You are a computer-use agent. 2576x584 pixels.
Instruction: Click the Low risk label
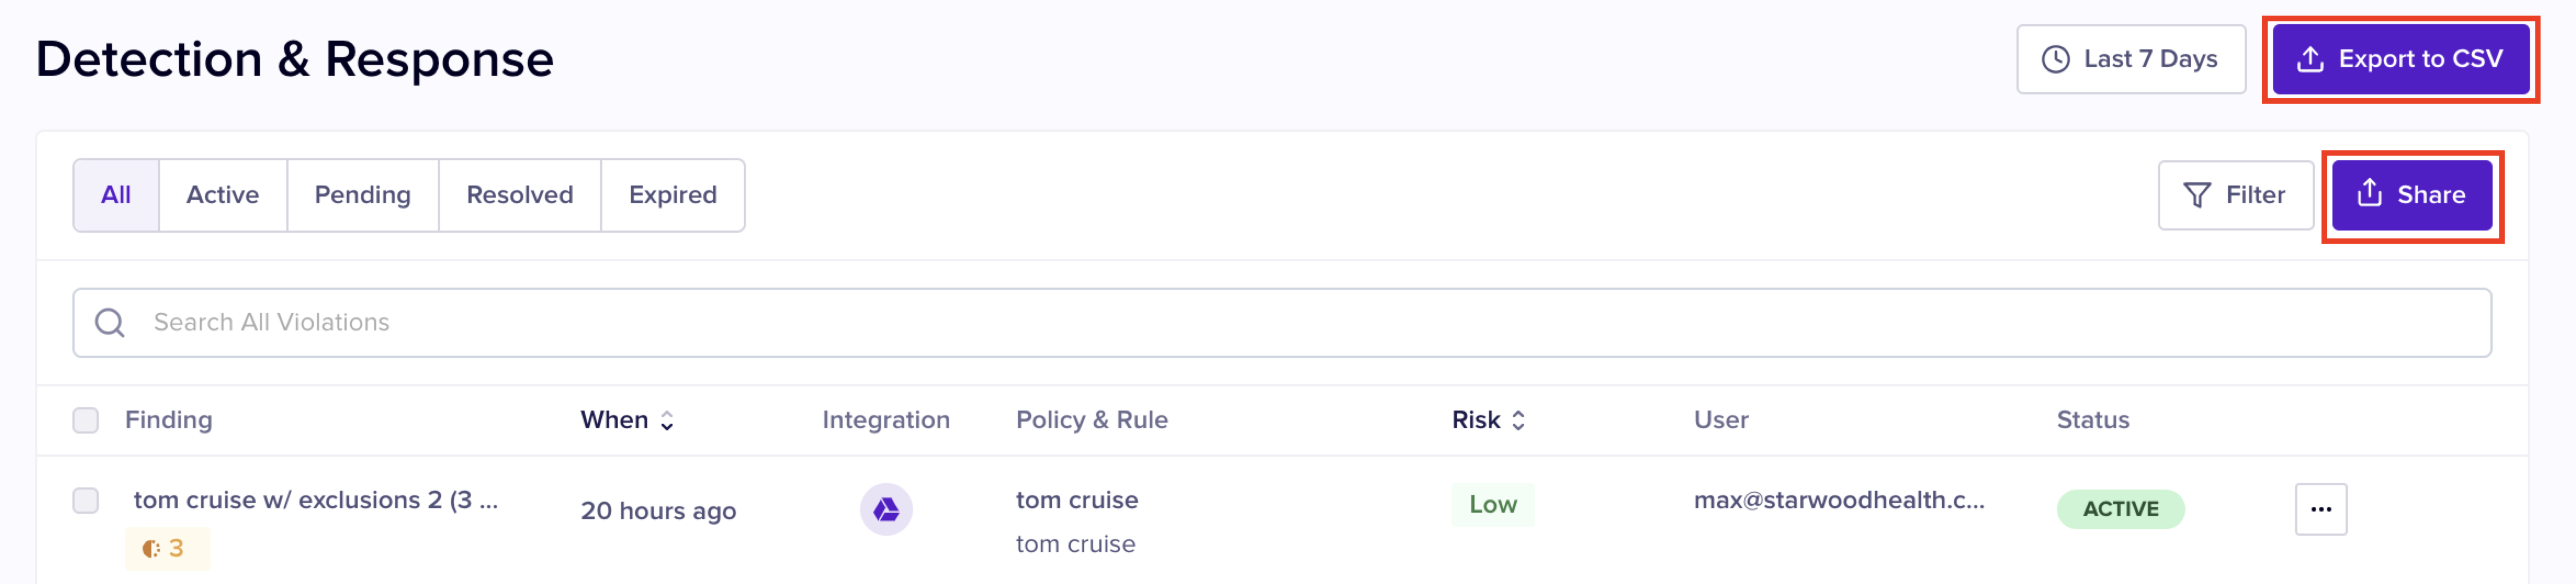pos(1492,505)
